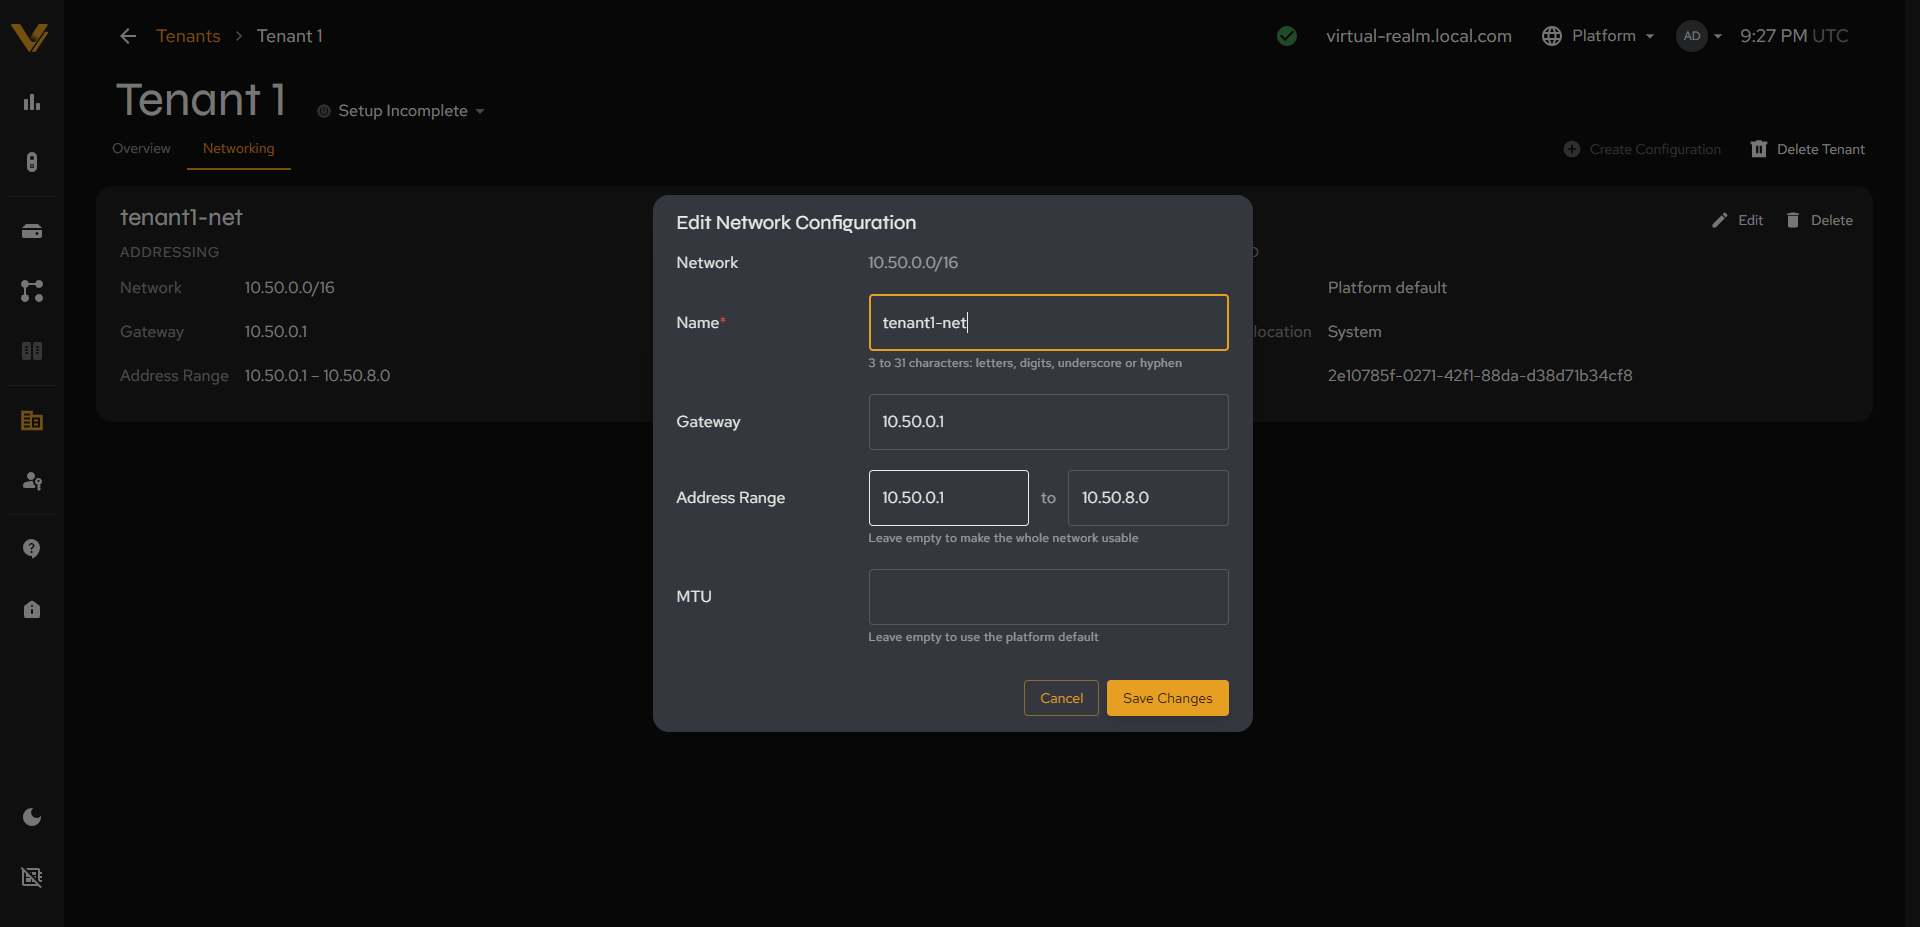The width and height of the screenshot is (1920, 927).
Task: Click the 10.50.0.0/16 value in the dialog
Action: point(913,263)
